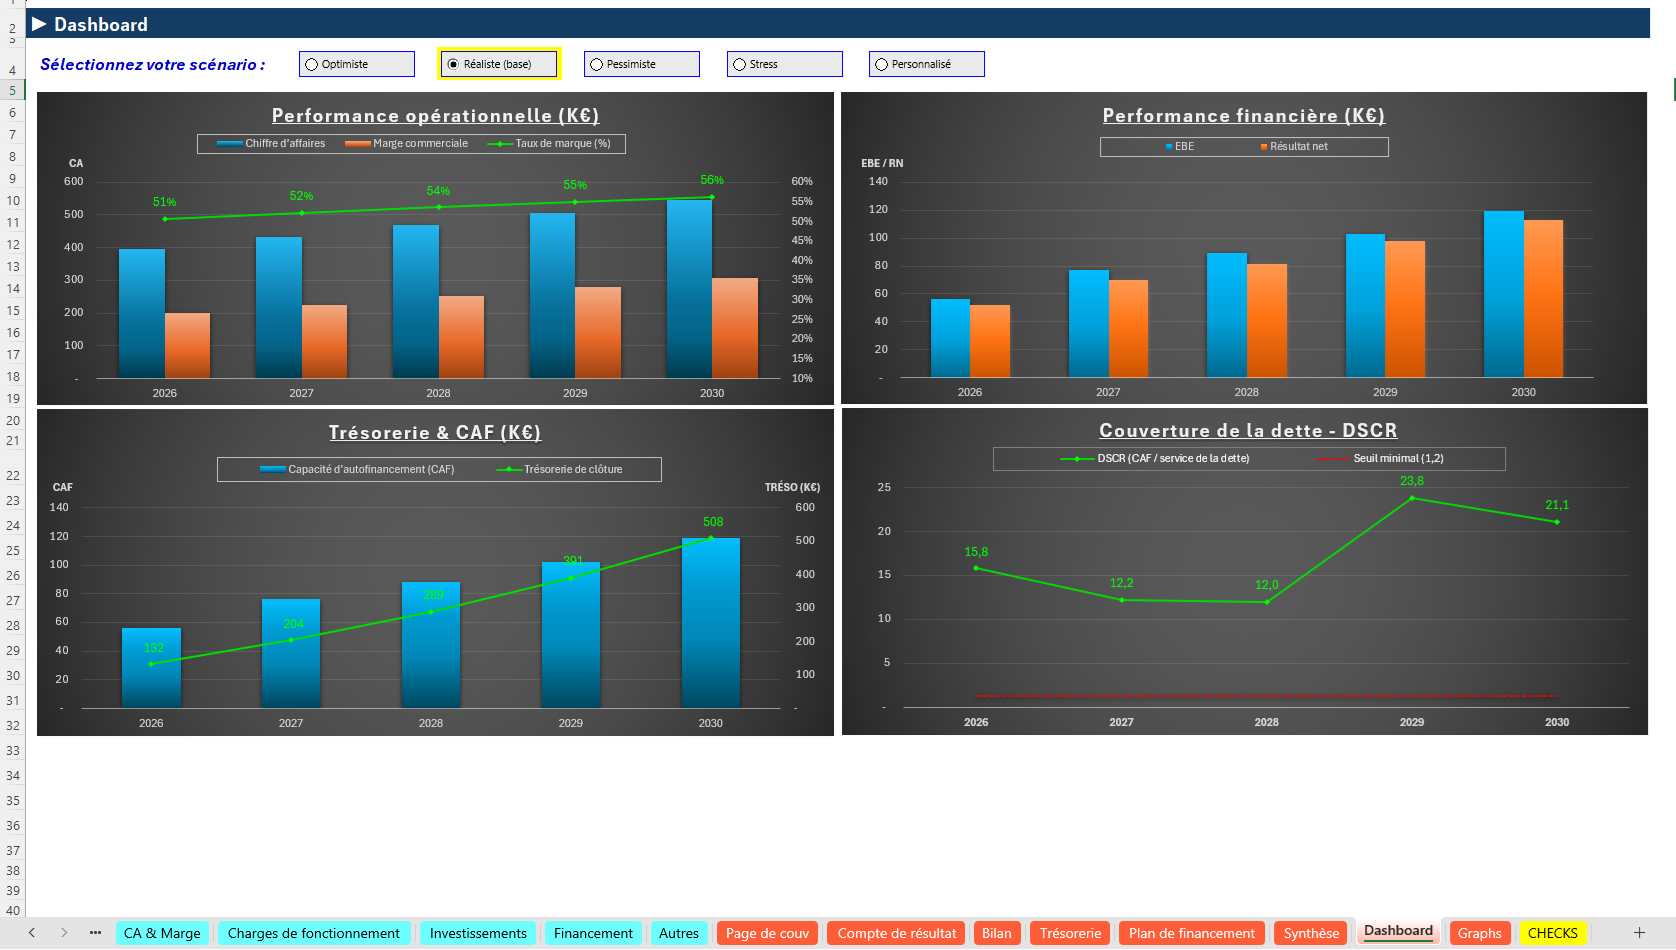Switch to the CA & Marge sheet tab
The height and width of the screenshot is (950, 1676).
(162, 933)
